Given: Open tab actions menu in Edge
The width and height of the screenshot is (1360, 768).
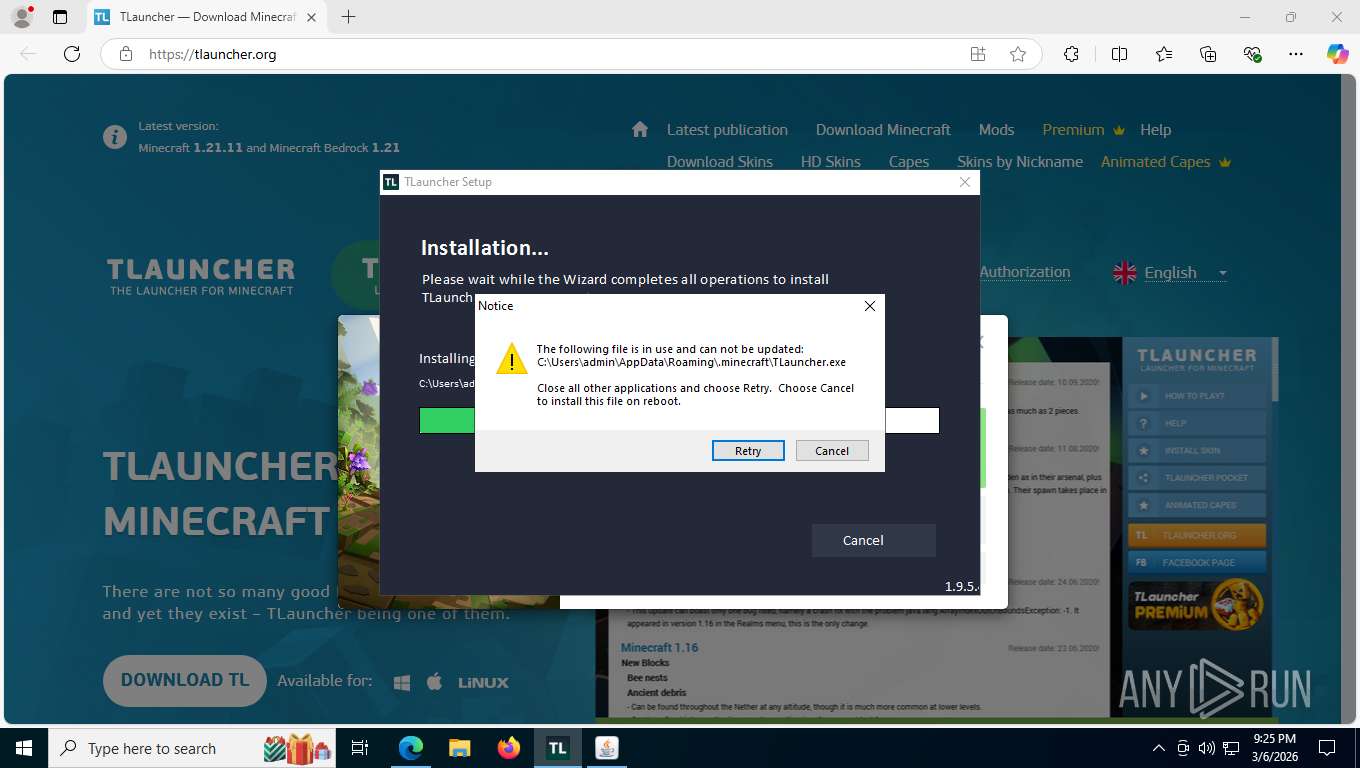Looking at the screenshot, I should [x=60, y=17].
